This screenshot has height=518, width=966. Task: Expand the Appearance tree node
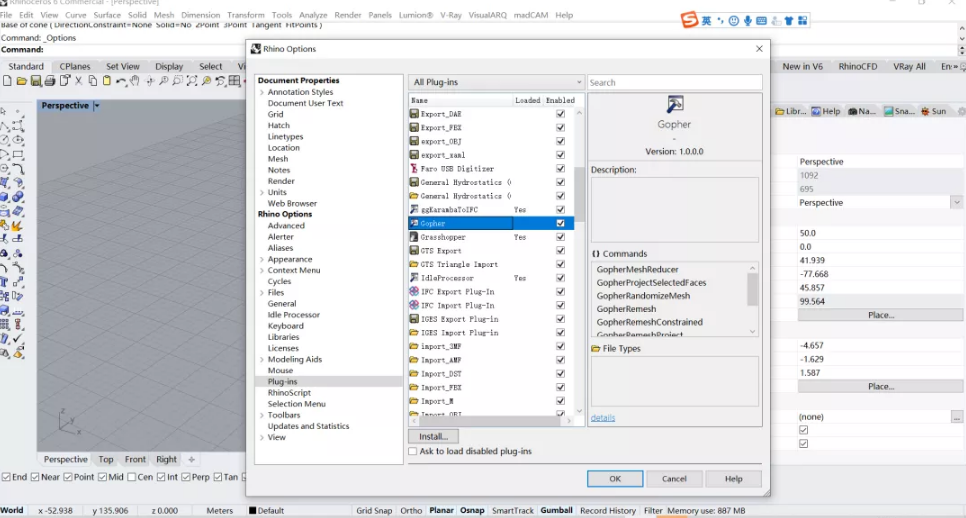[x=262, y=259]
